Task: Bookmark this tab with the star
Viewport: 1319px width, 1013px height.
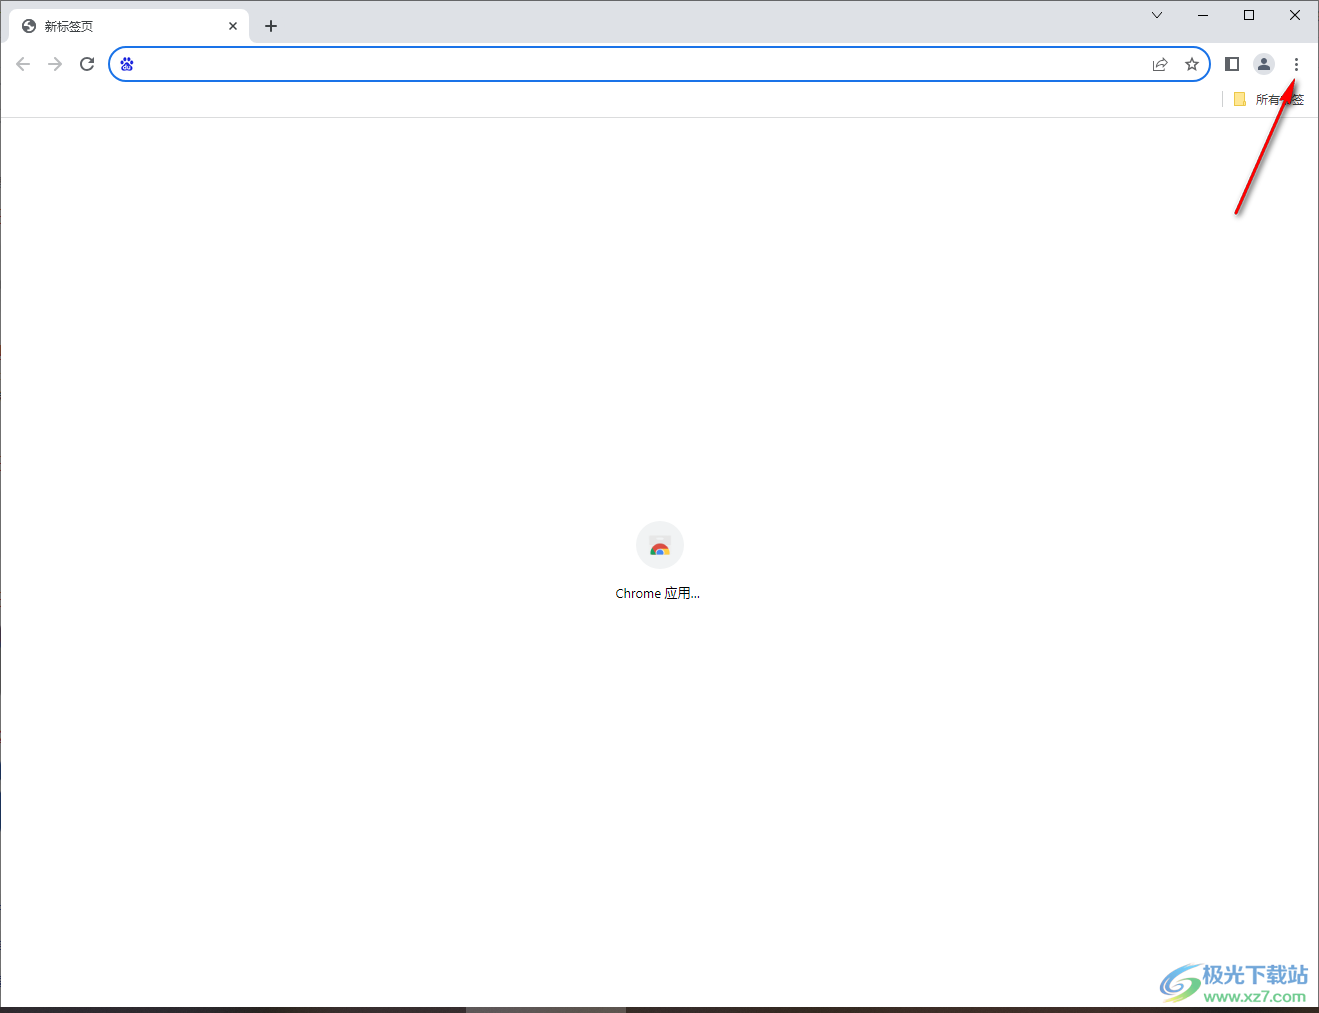Action: [1192, 64]
